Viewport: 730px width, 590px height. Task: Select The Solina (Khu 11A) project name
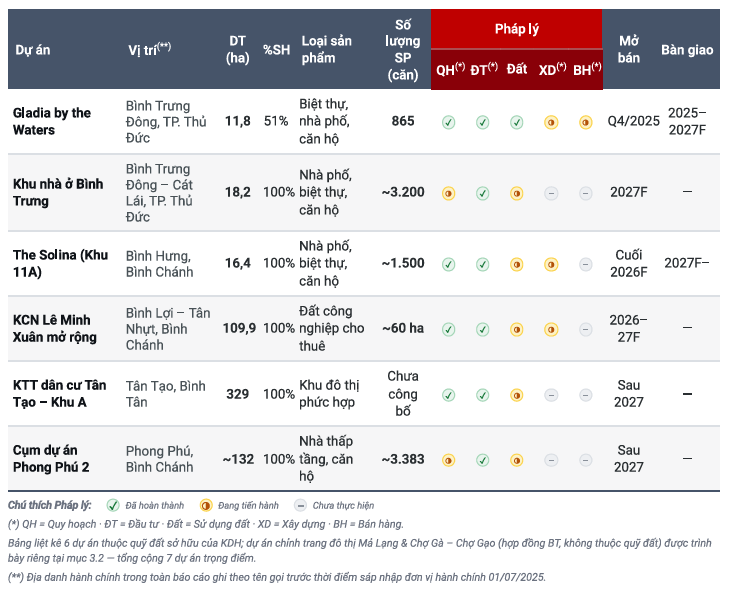tap(61, 263)
